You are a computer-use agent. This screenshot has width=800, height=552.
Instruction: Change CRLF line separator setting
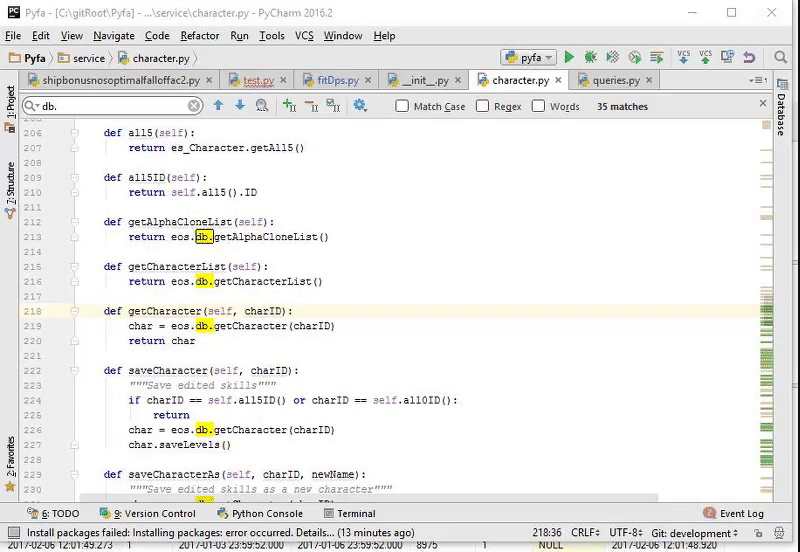click(x=585, y=533)
